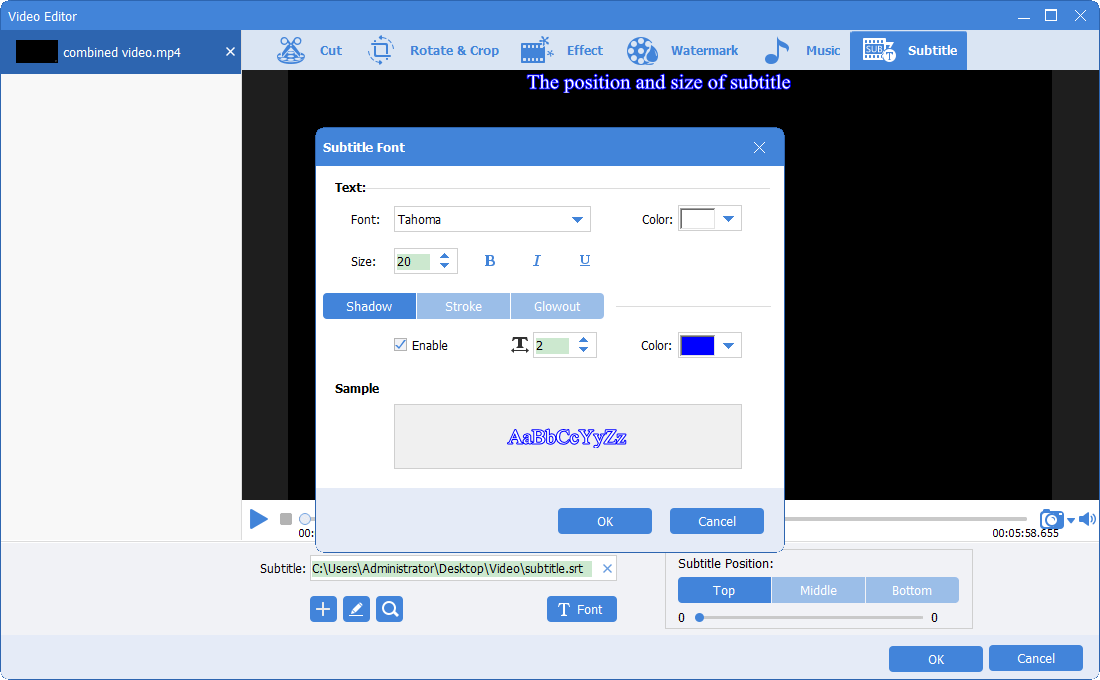Toggle italic text formatting
This screenshot has height=680, width=1100.
tap(536, 261)
